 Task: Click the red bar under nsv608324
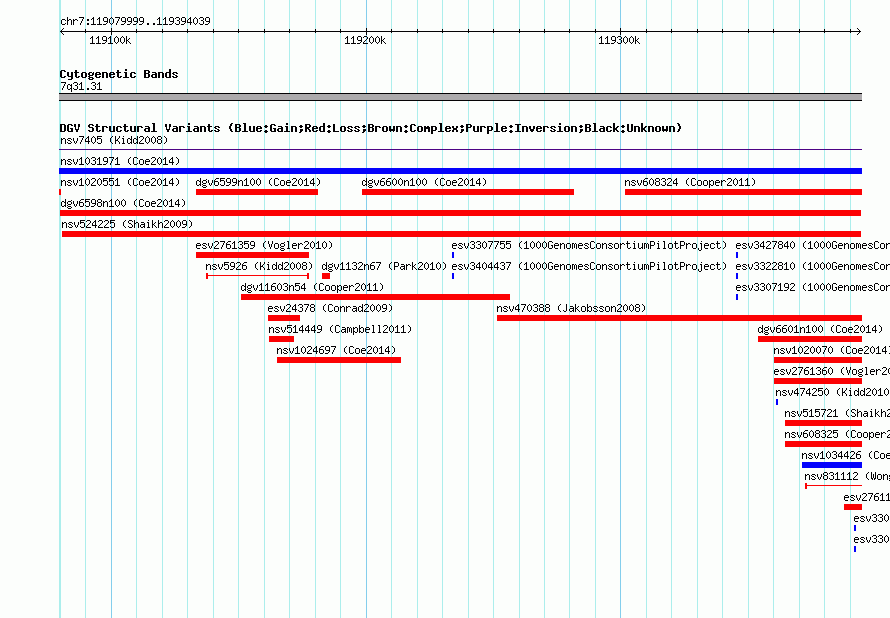pyautogui.click(x=744, y=192)
